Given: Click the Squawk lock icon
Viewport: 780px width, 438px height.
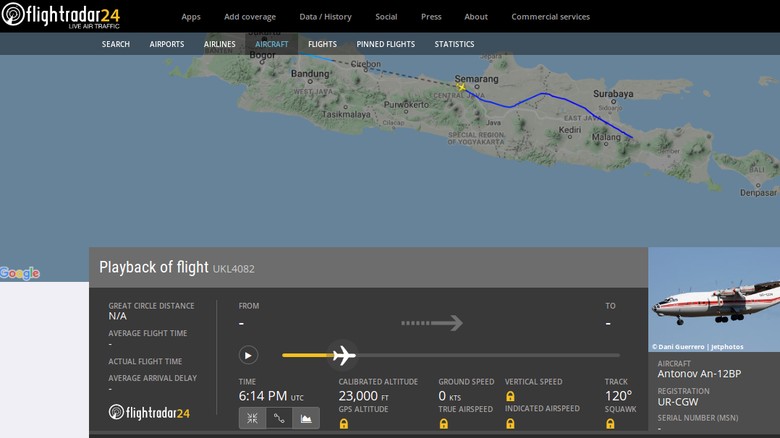Looking at the screenshot, I should pos(610,424).
